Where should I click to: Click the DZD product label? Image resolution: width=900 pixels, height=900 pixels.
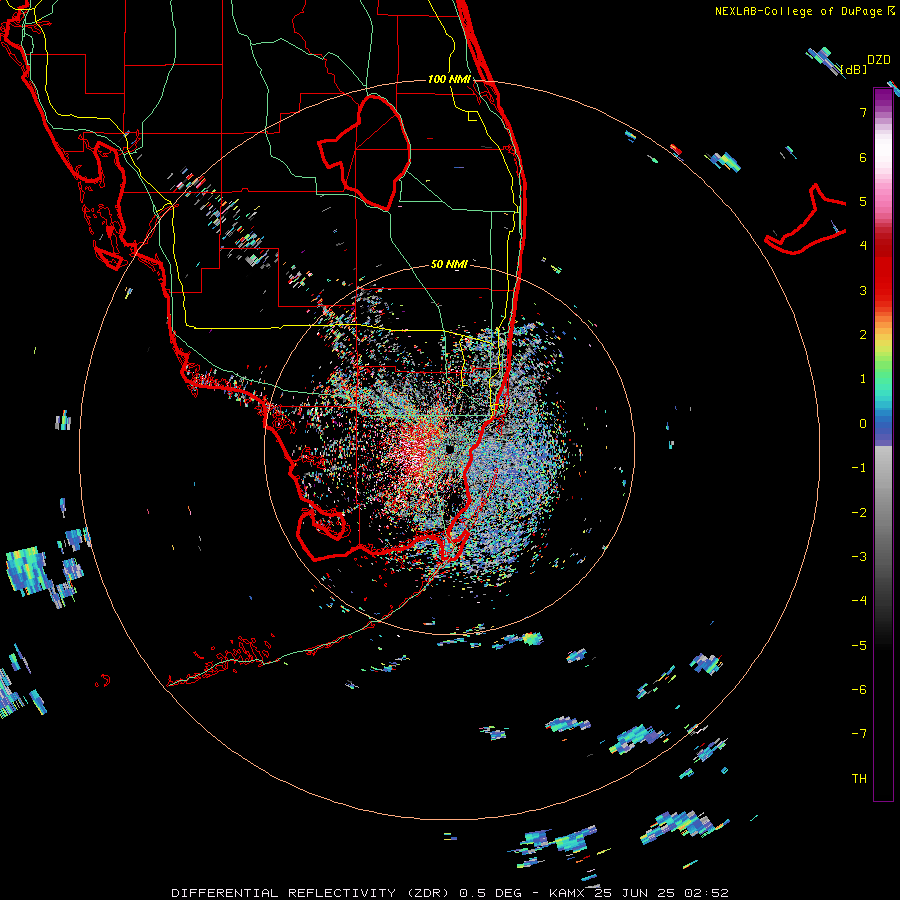(x=879, y=60)
